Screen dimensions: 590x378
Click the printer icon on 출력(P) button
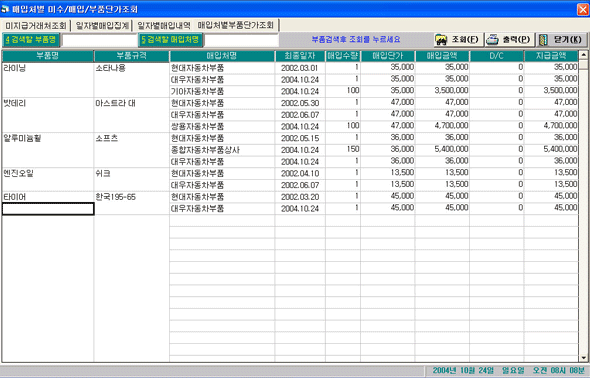point(492,40)
